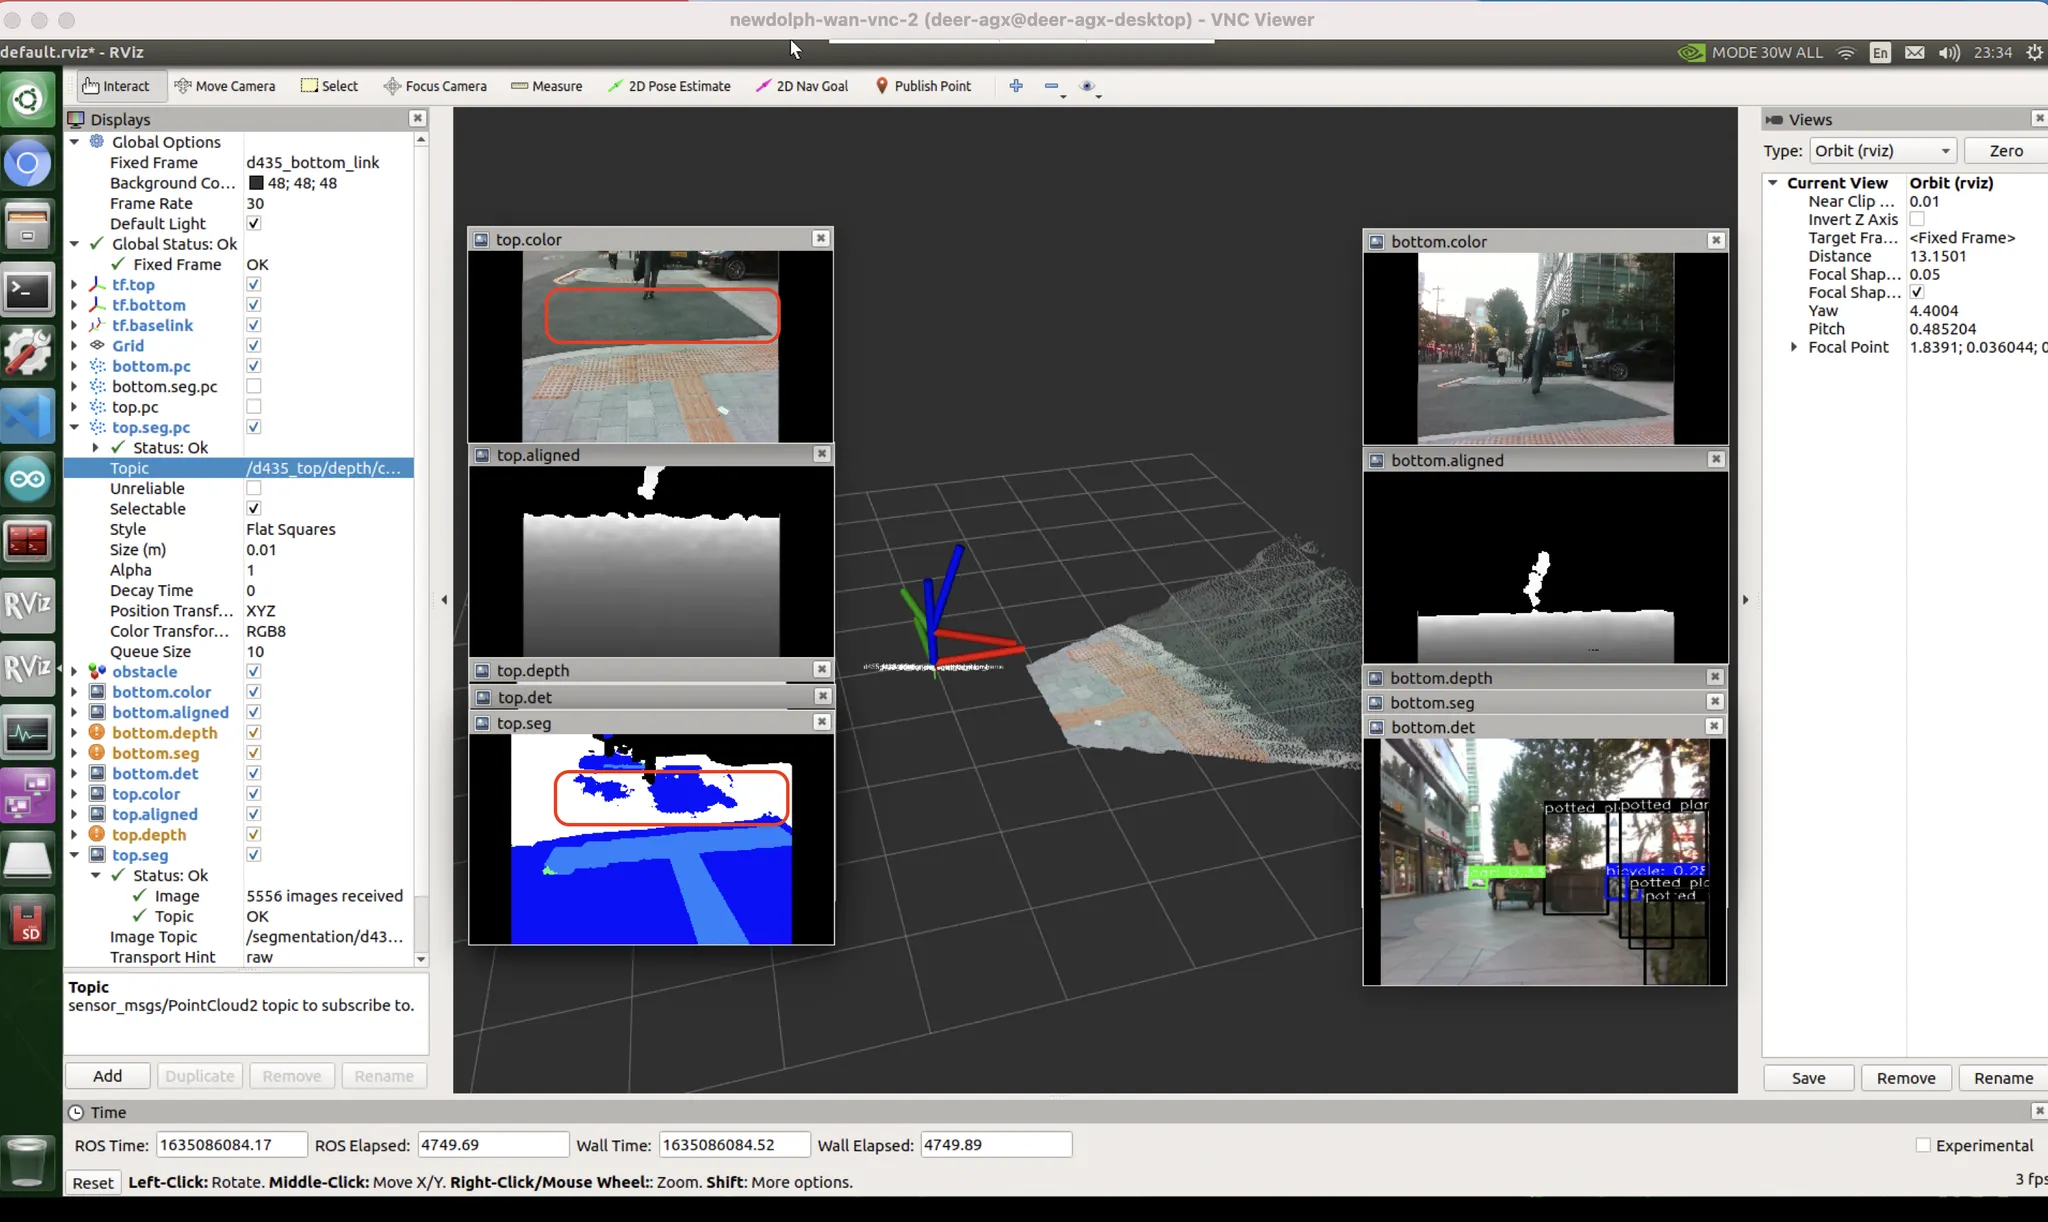2048x1222 pixels.
Task: Toggle the bottom.seg.pc display checkbox
Action: pos(254,386)
